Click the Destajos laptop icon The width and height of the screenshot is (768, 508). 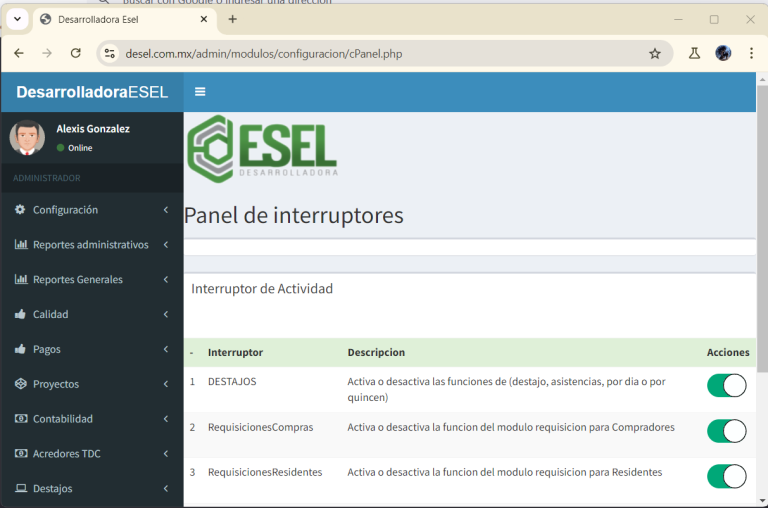(20, 488)
